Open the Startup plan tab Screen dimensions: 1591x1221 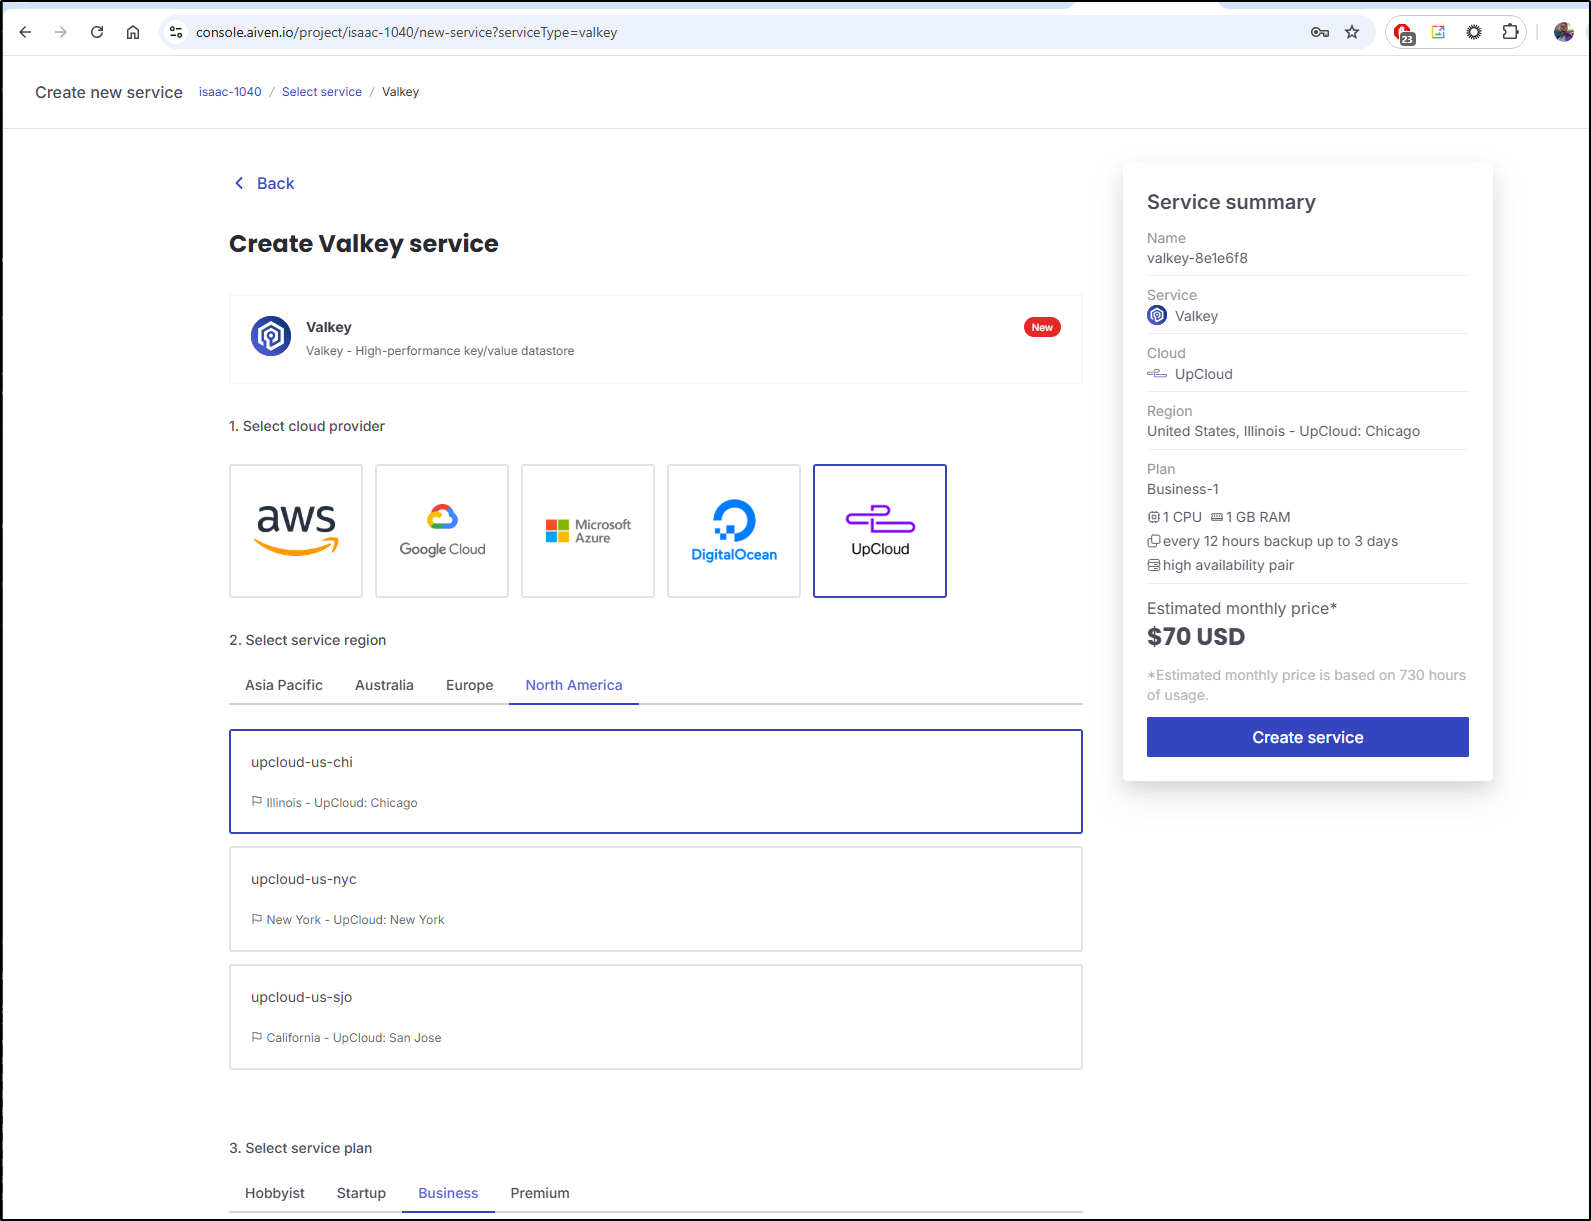361,1193
